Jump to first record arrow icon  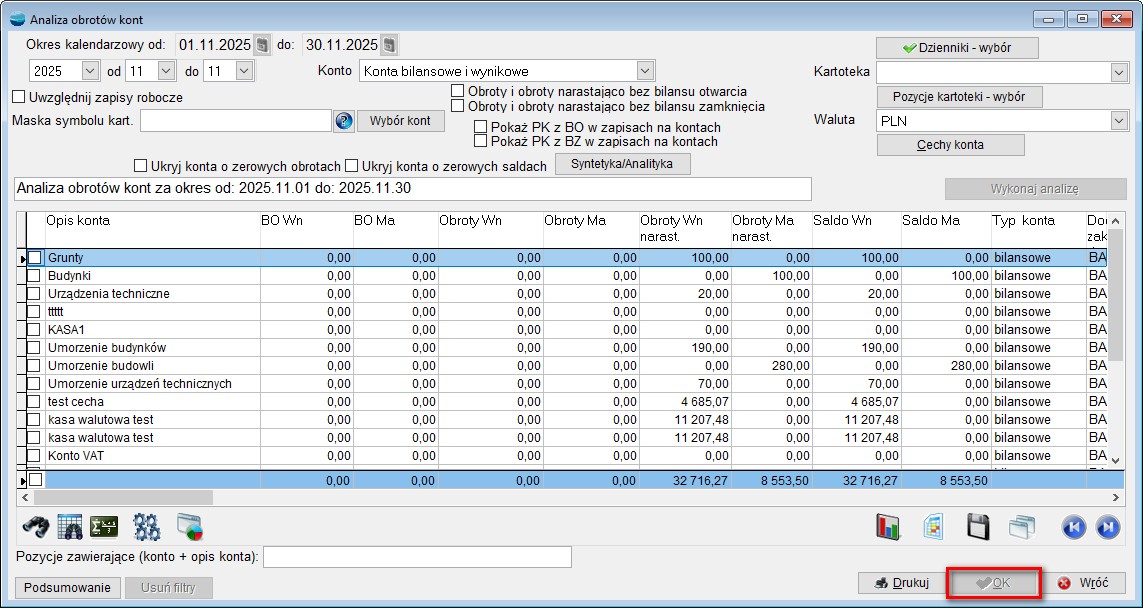[1074, 526]
